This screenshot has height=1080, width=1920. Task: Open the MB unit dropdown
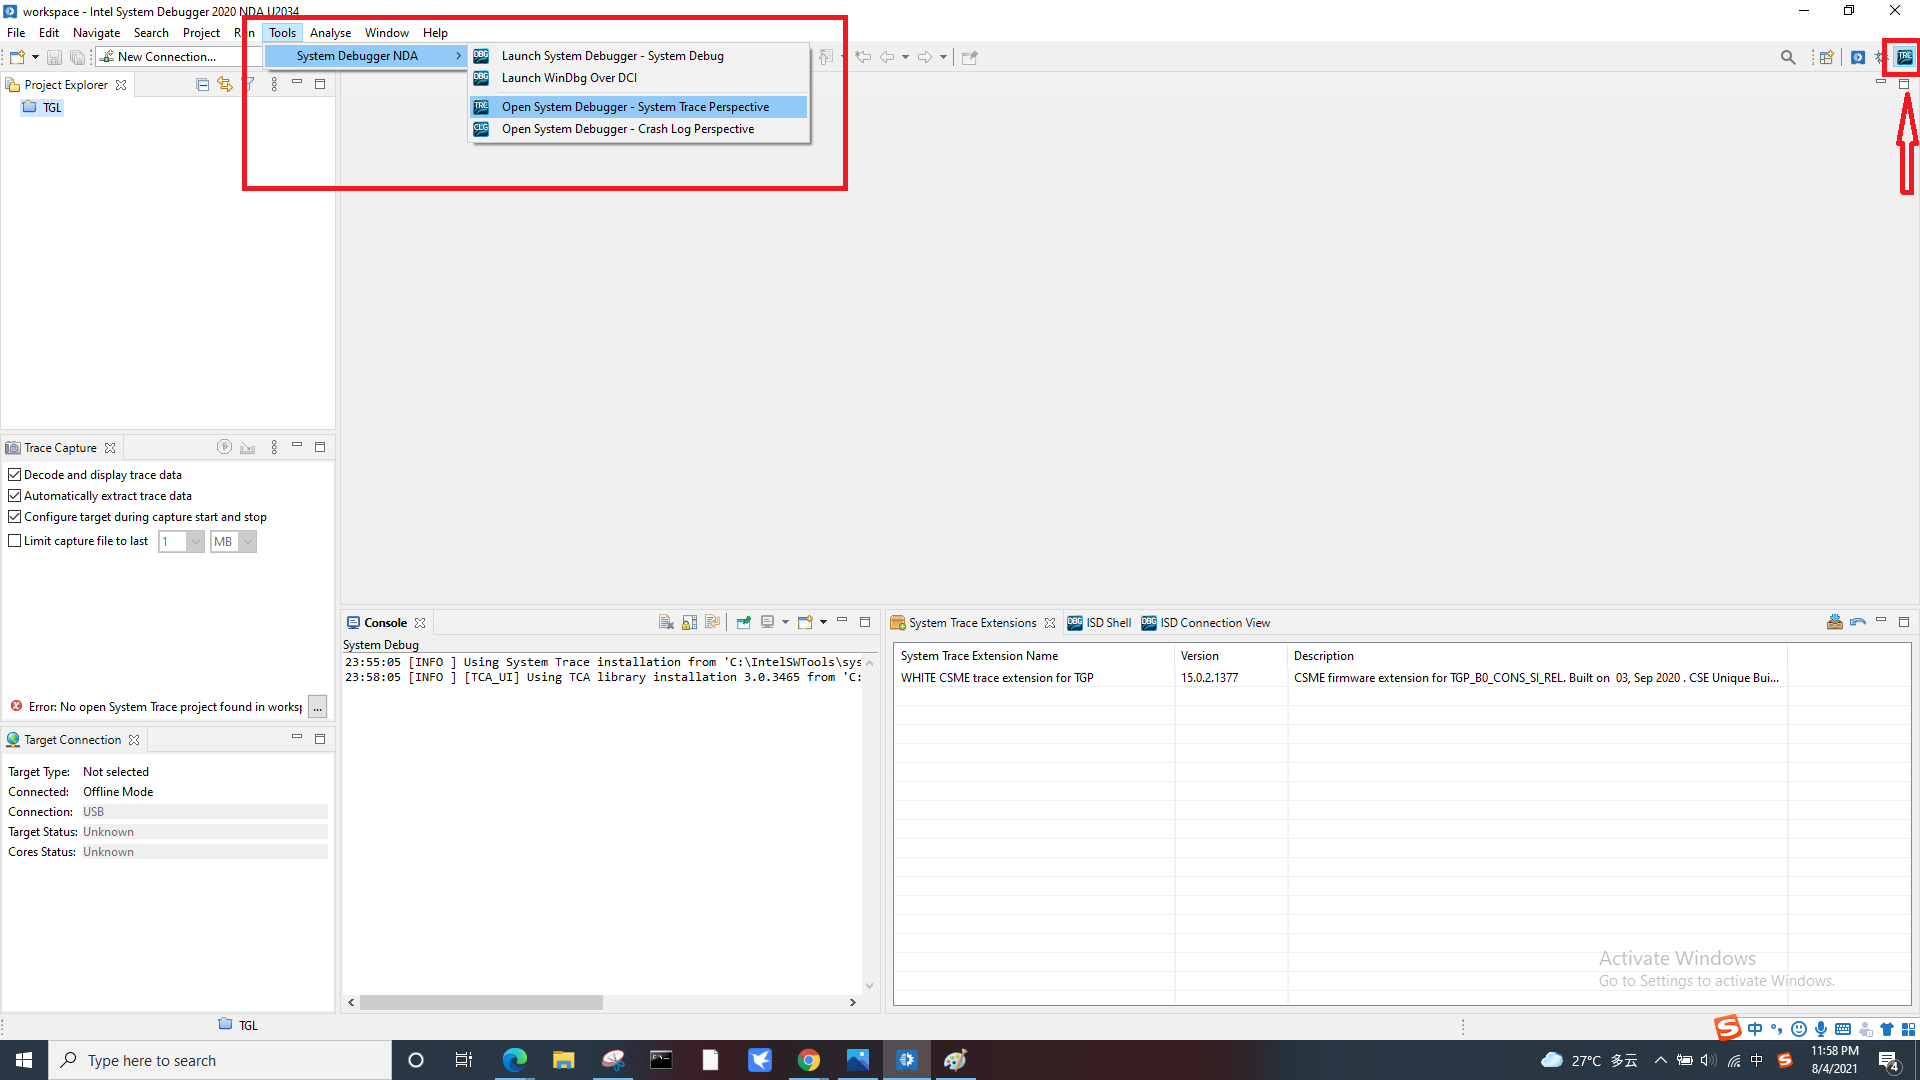(247, 541)
